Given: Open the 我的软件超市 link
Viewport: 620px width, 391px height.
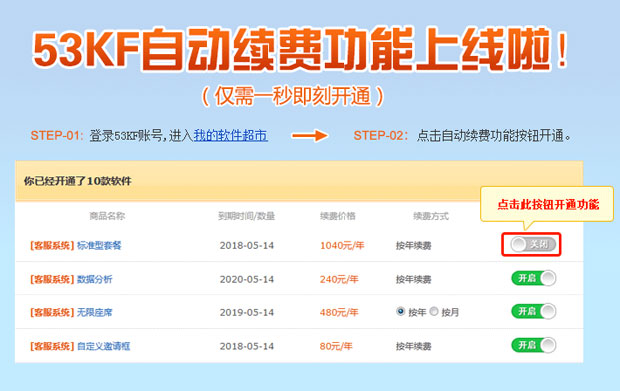Looking at the screenshot, I should (231, 136).
